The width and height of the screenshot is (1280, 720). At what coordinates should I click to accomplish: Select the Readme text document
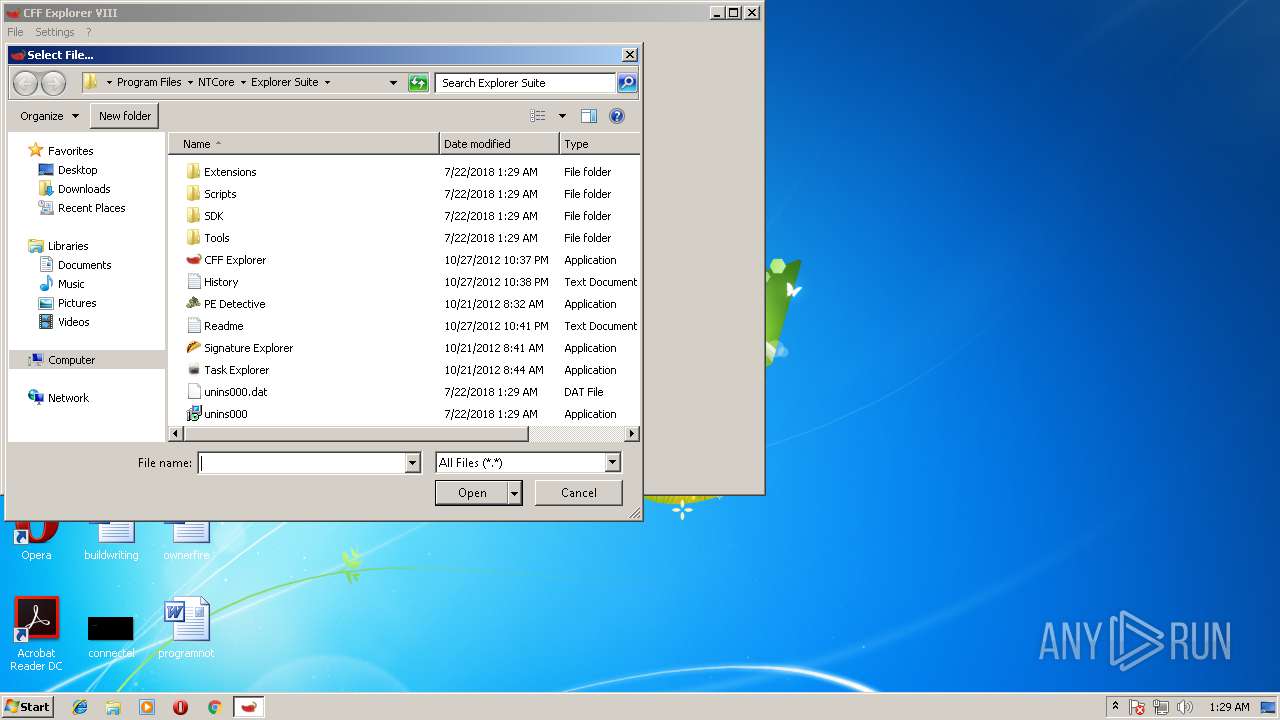(x=223, y=326)
